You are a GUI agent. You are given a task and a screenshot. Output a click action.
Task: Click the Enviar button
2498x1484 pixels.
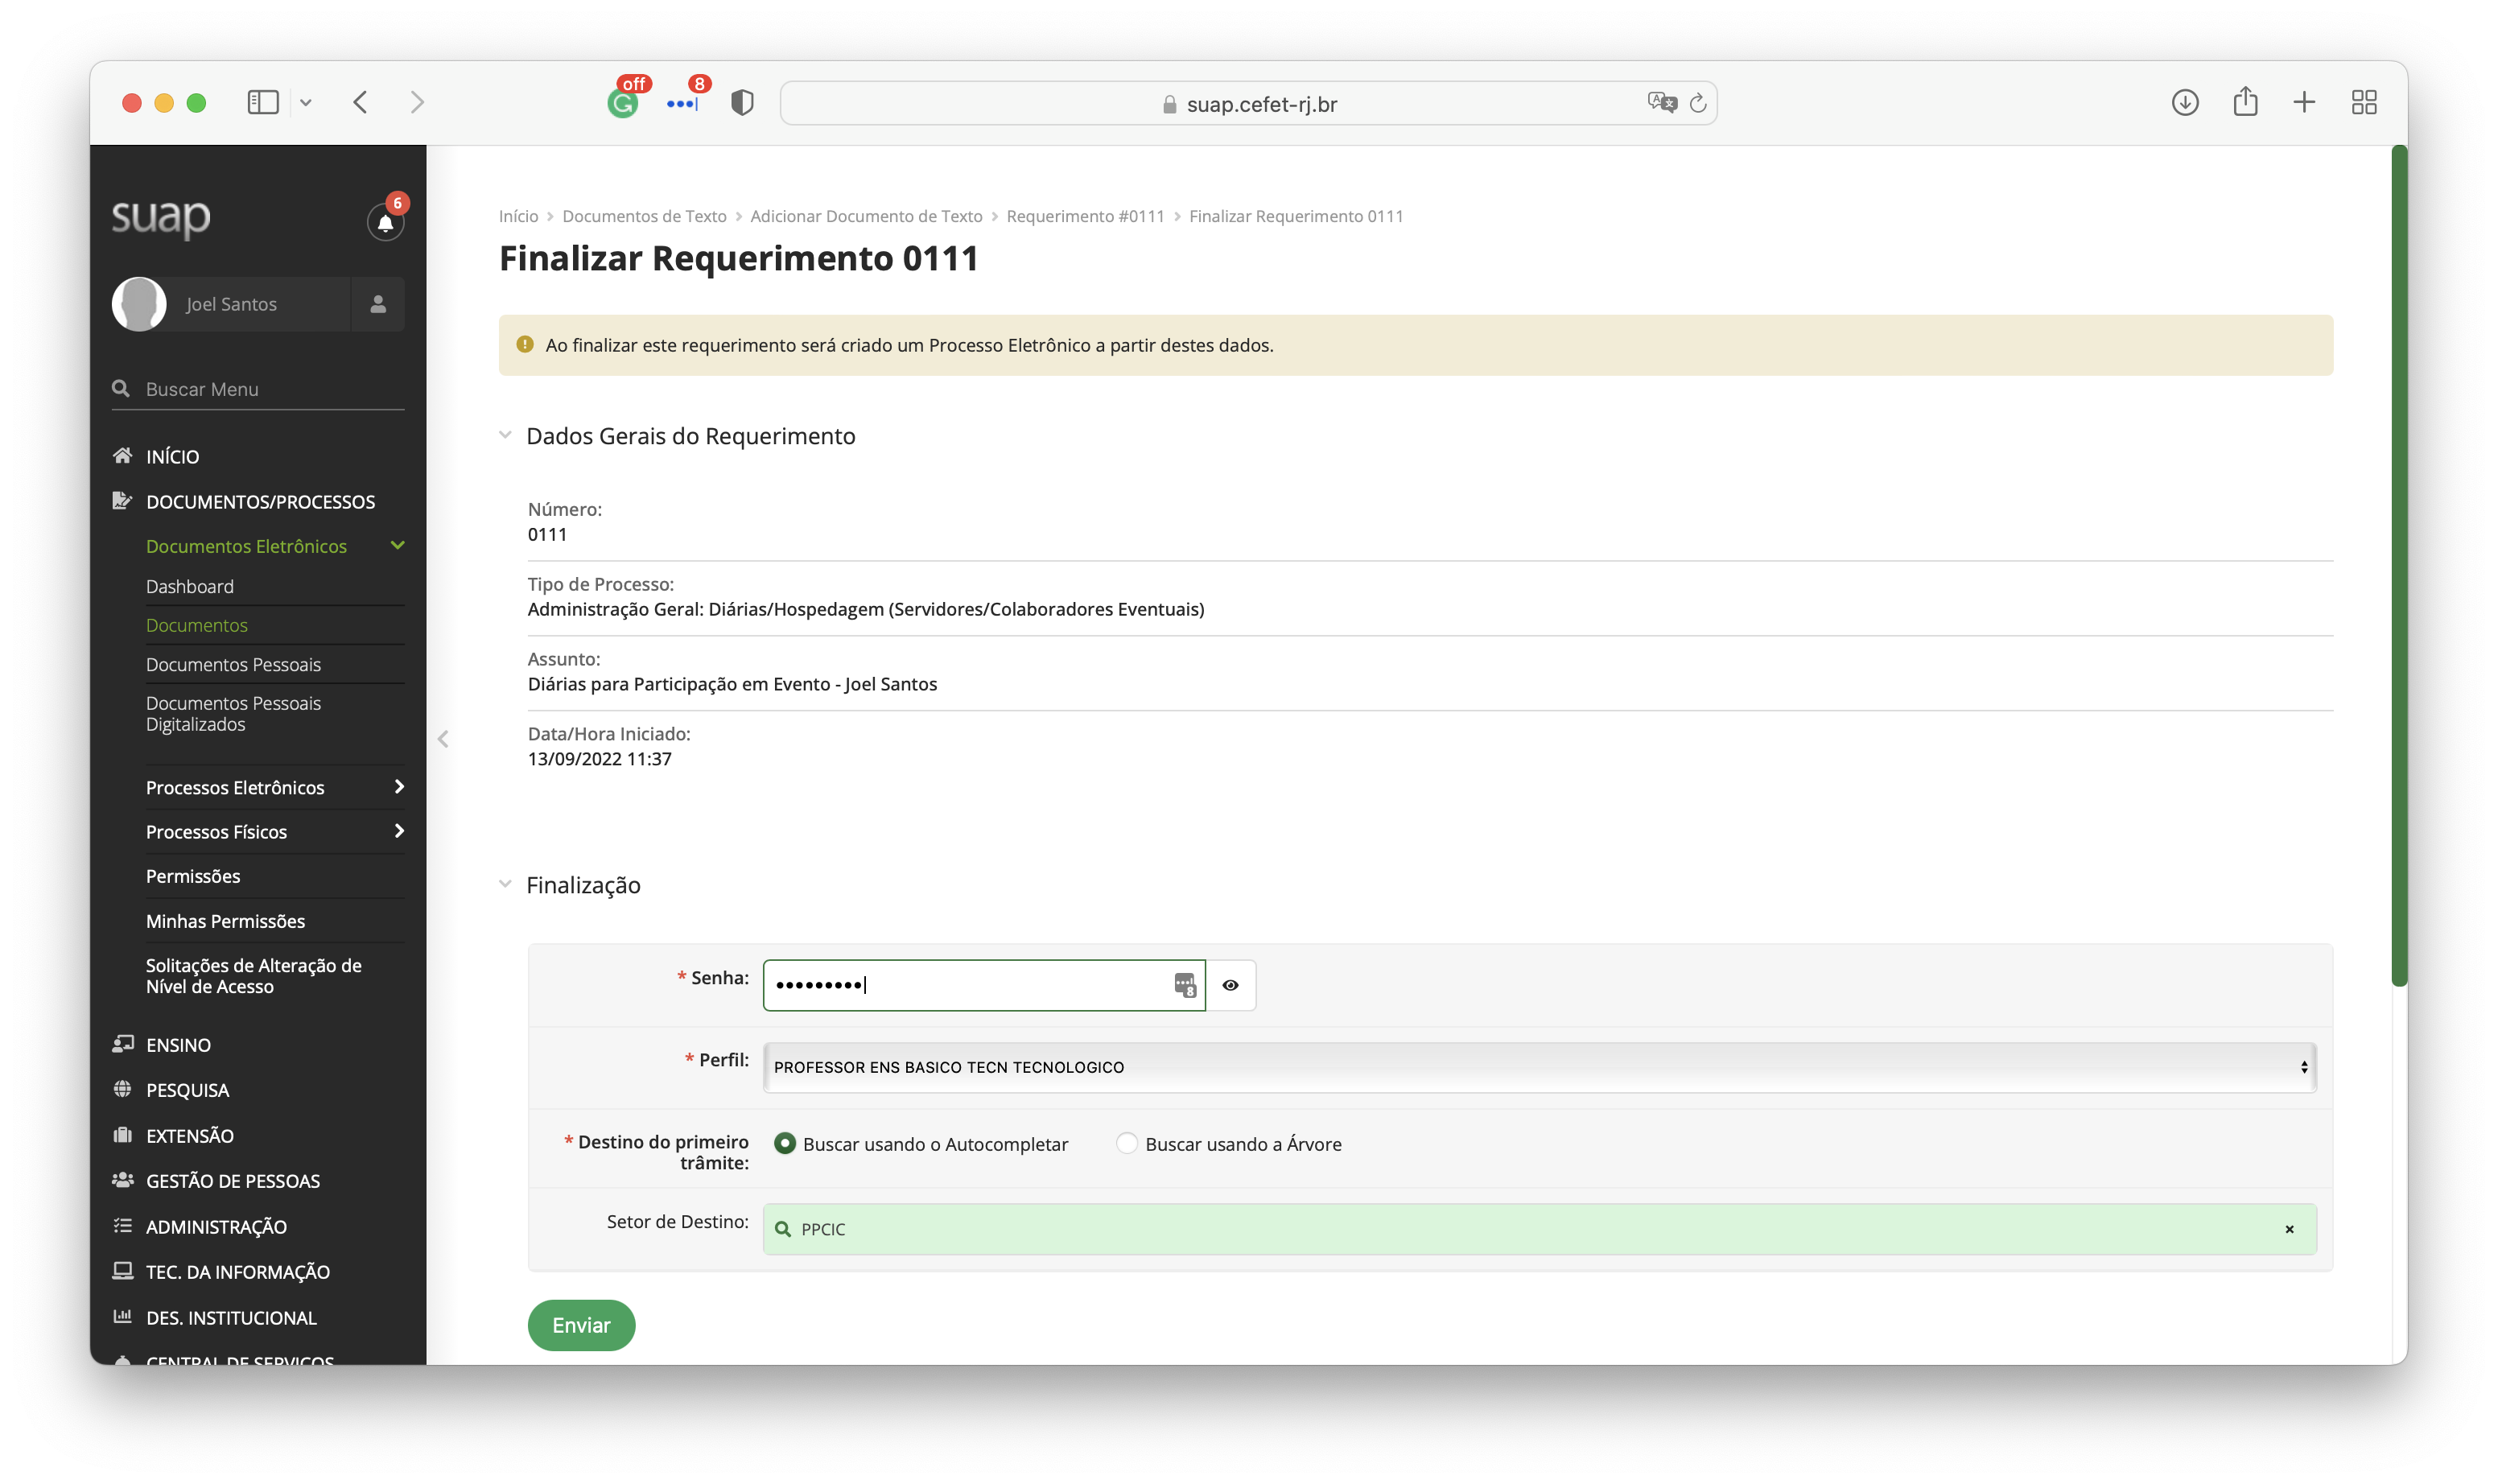click(x=581, y=1325)
